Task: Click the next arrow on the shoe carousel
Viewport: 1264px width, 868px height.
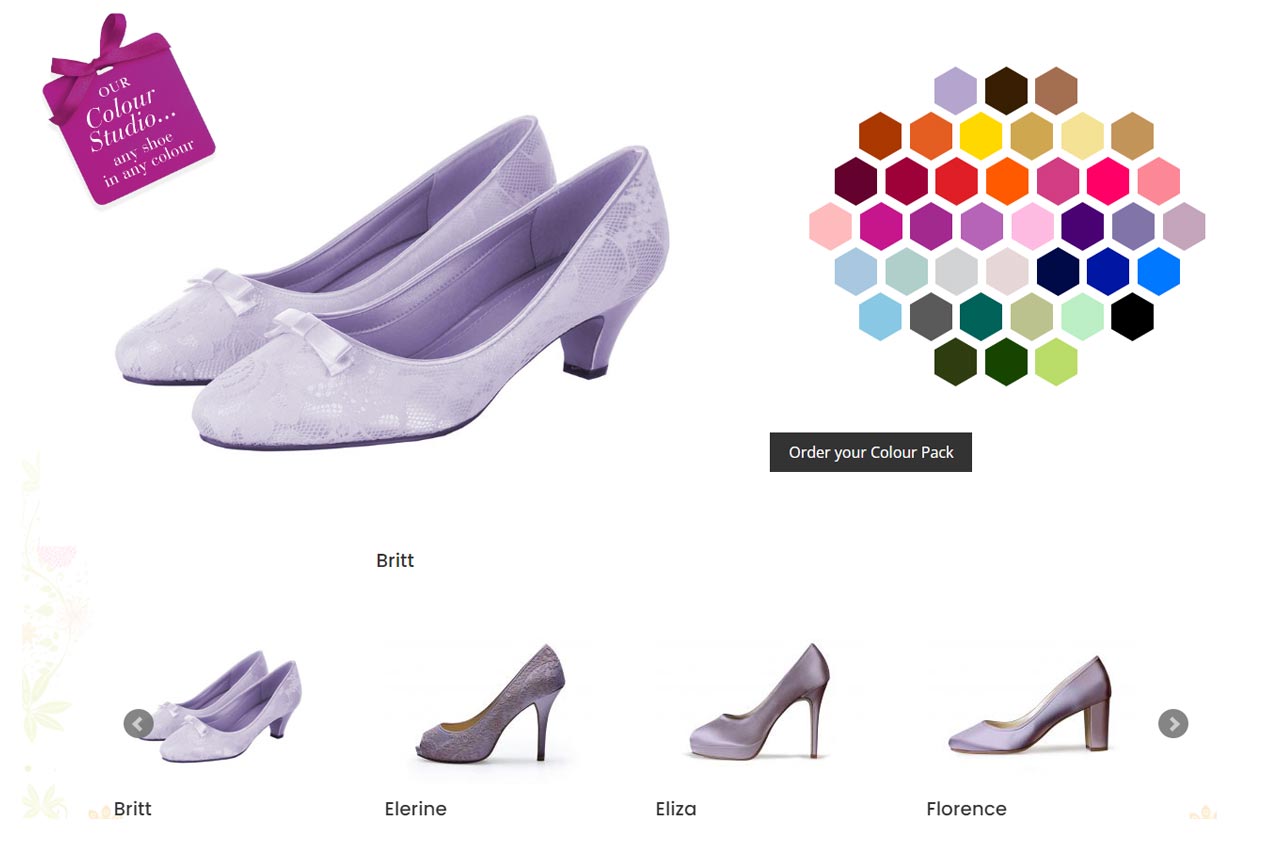Action: point(1173,723)
